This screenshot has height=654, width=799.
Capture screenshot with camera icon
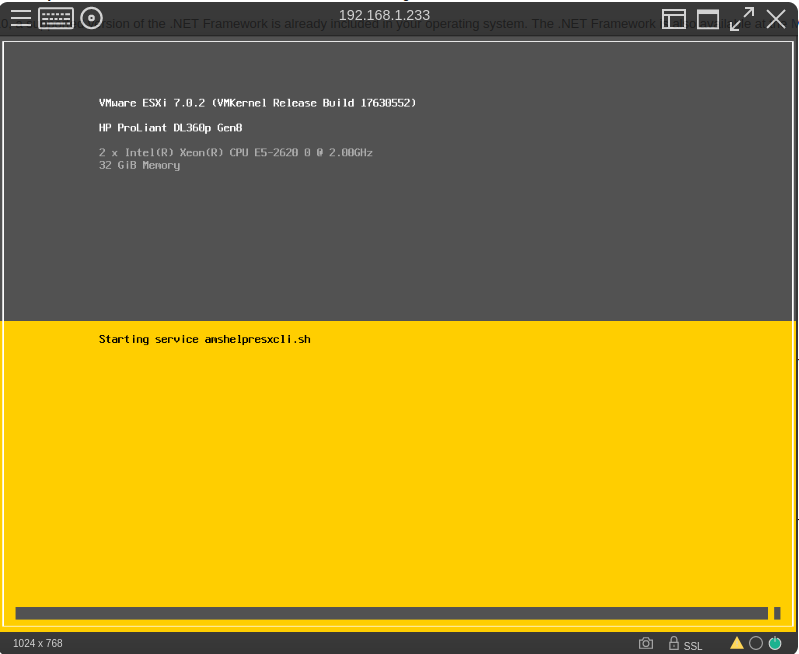646,643
